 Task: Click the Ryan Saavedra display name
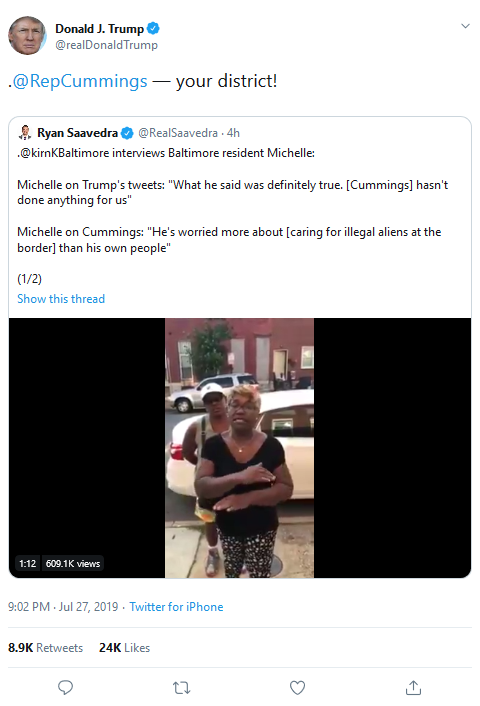[77, 133]
